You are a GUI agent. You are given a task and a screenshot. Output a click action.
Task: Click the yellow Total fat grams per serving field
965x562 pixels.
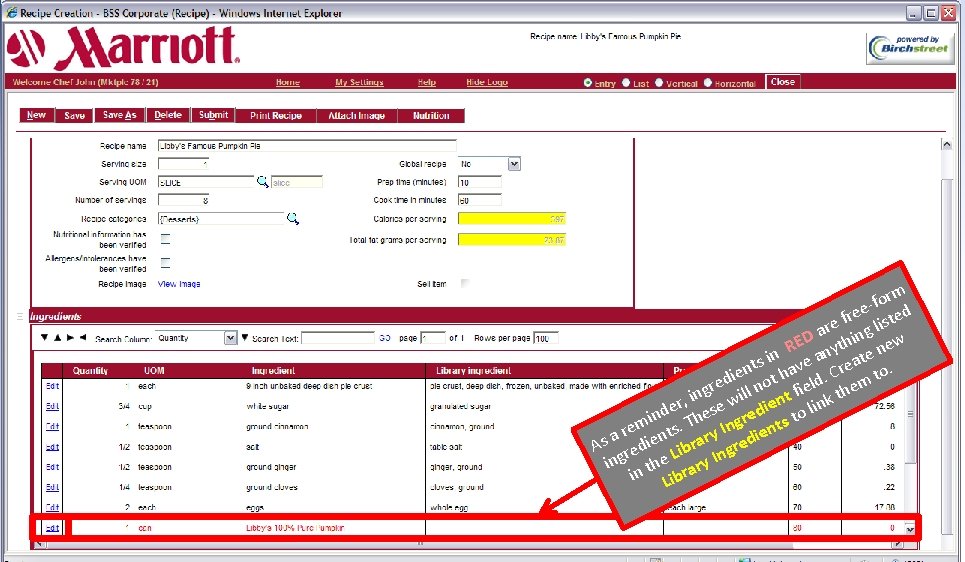[x=511, y=239]
